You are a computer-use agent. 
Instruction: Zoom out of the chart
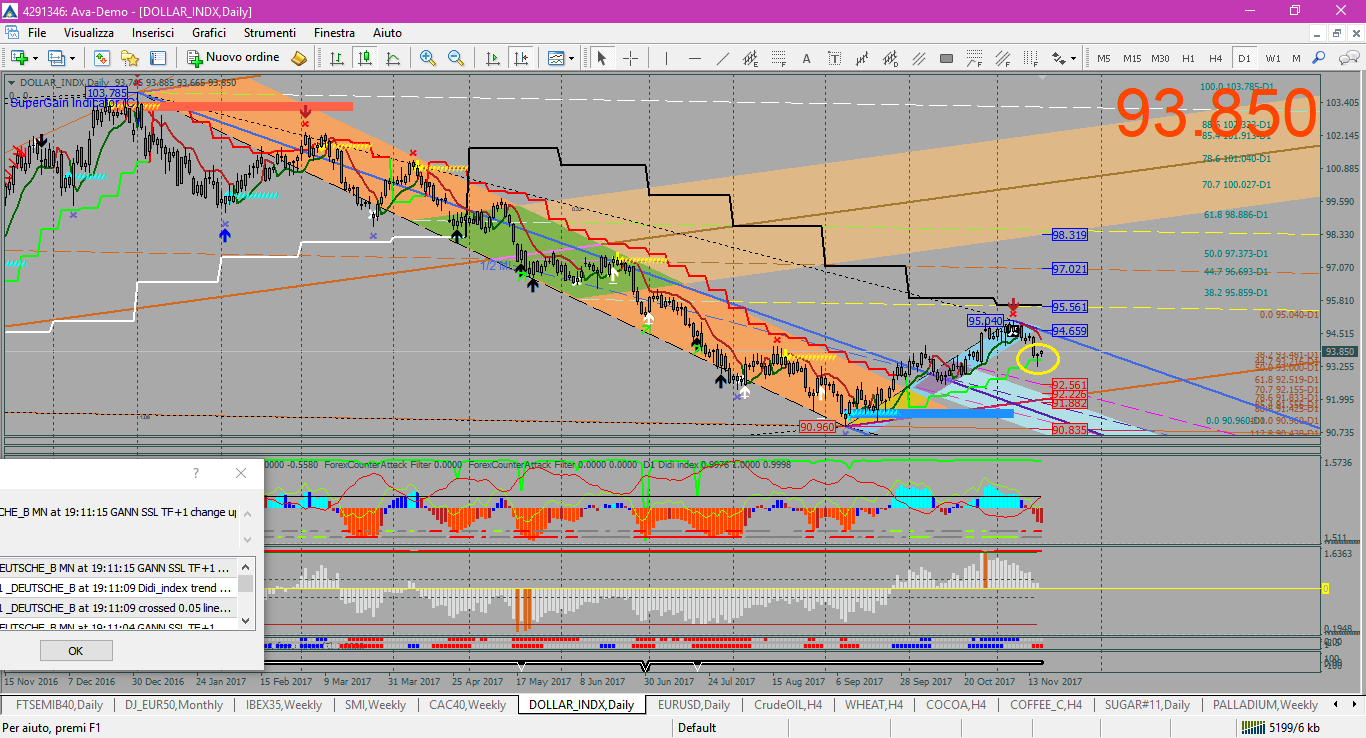pos(456,58)
